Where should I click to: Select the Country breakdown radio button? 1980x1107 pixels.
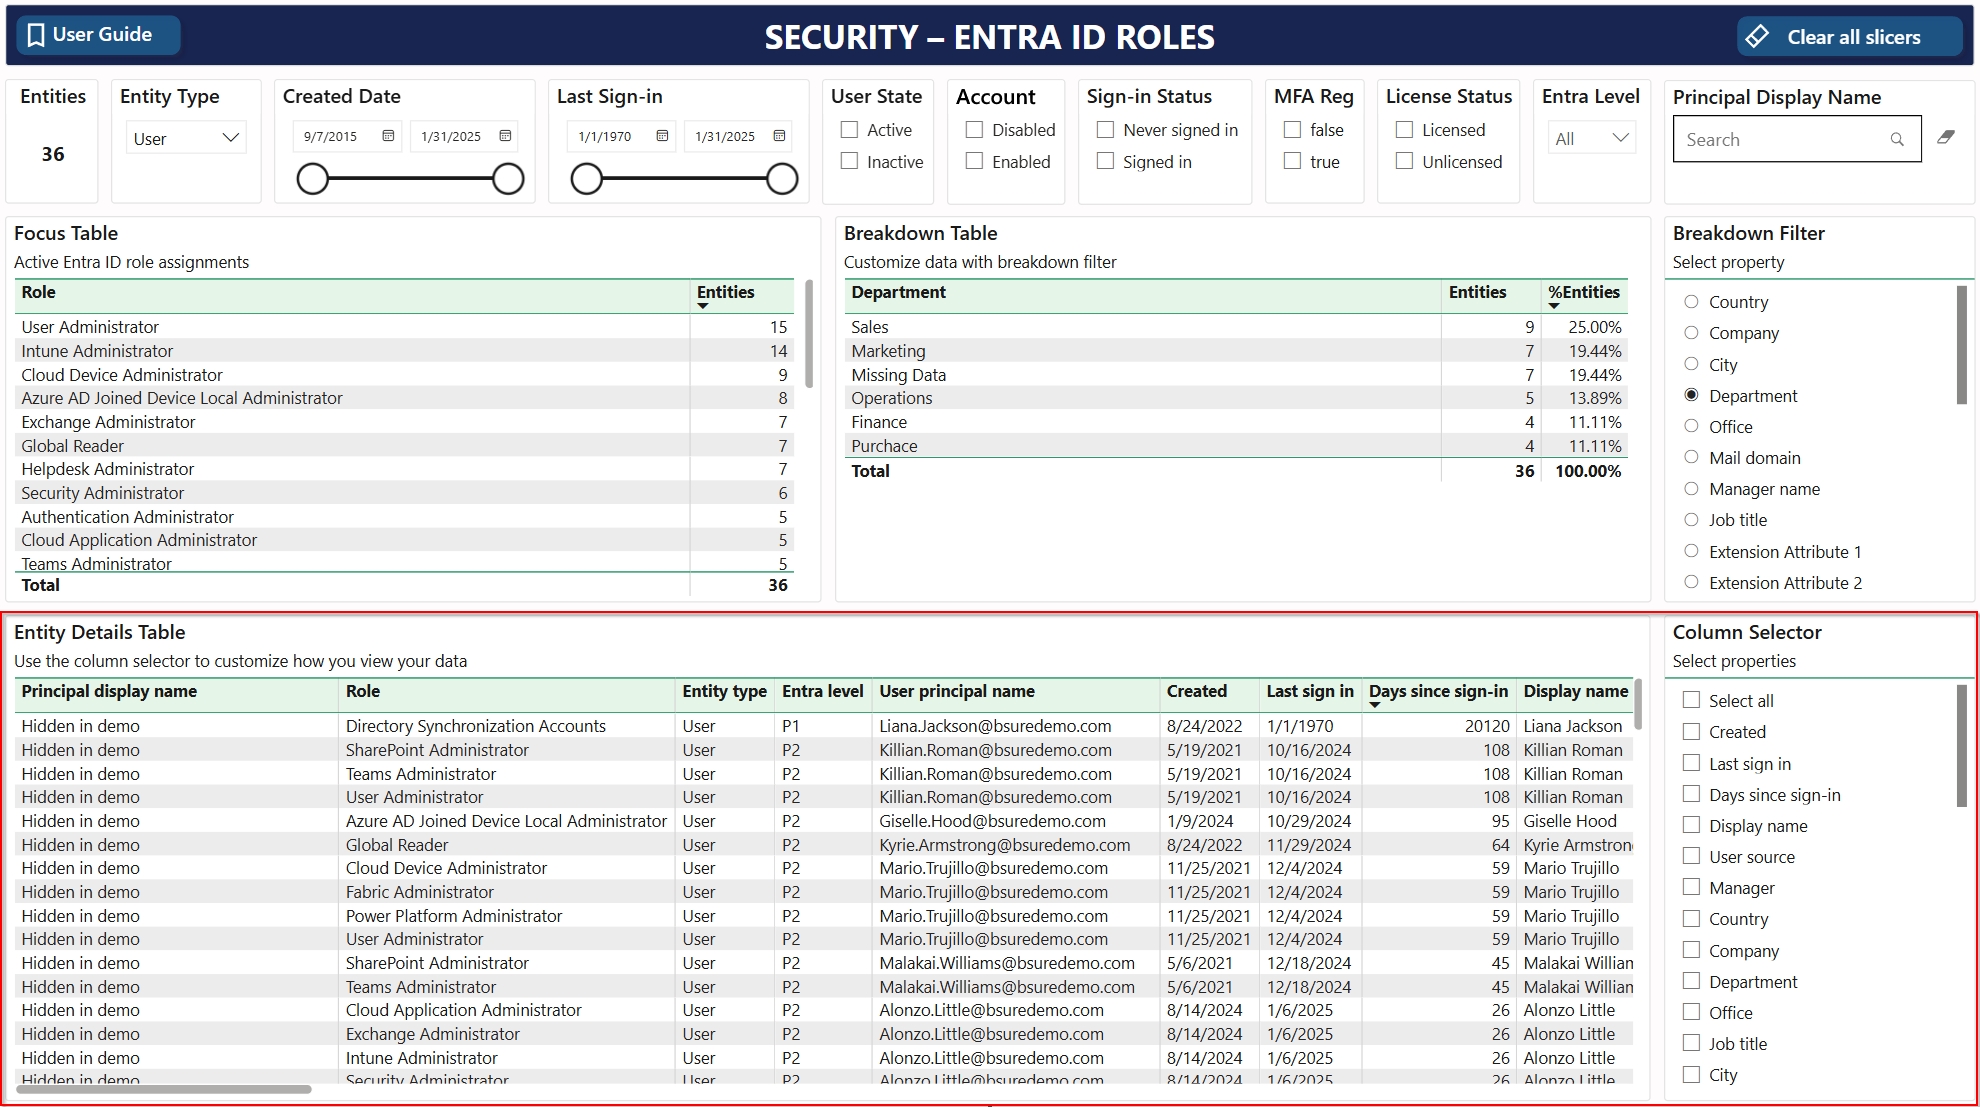point(1691,302)
